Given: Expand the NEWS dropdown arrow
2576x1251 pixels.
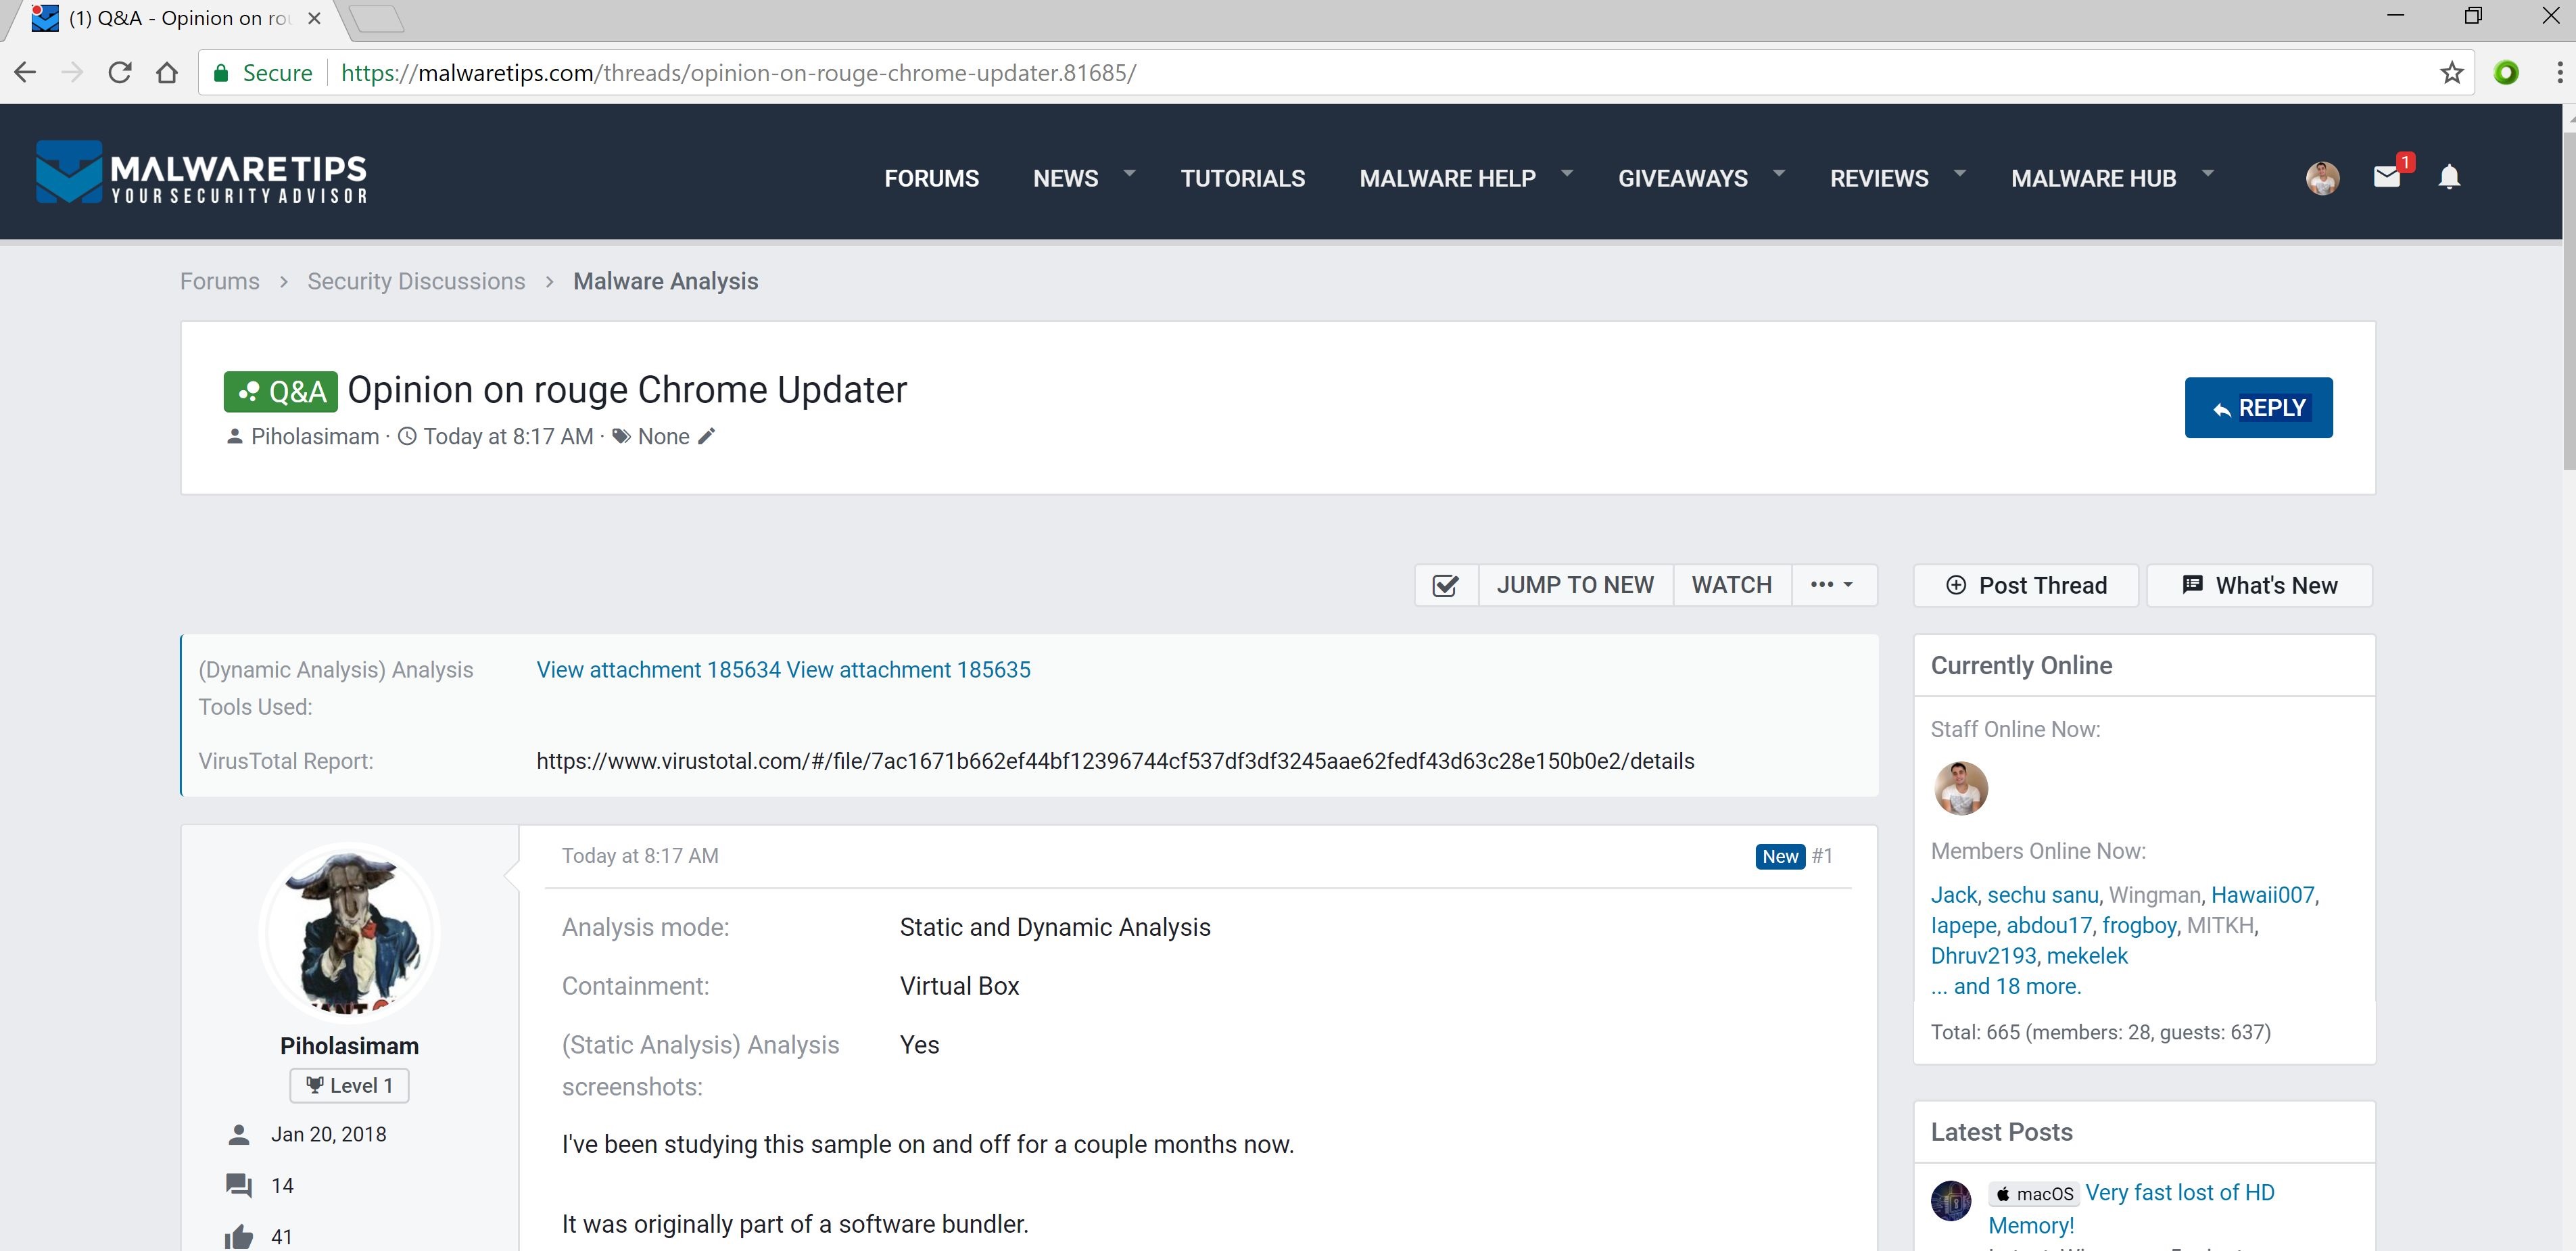Looking at the screenshot, I should [1129, 173].
